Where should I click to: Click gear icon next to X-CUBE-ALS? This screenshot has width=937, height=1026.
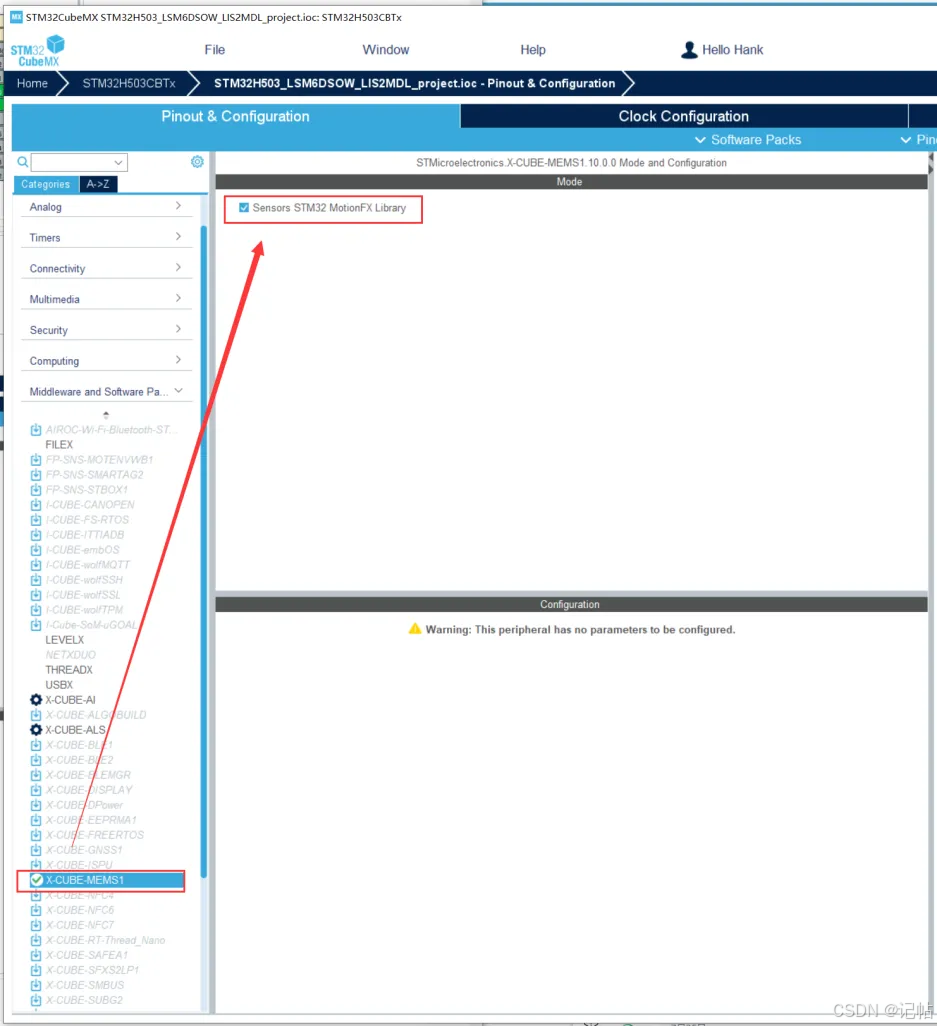click(x=36, y=730)
